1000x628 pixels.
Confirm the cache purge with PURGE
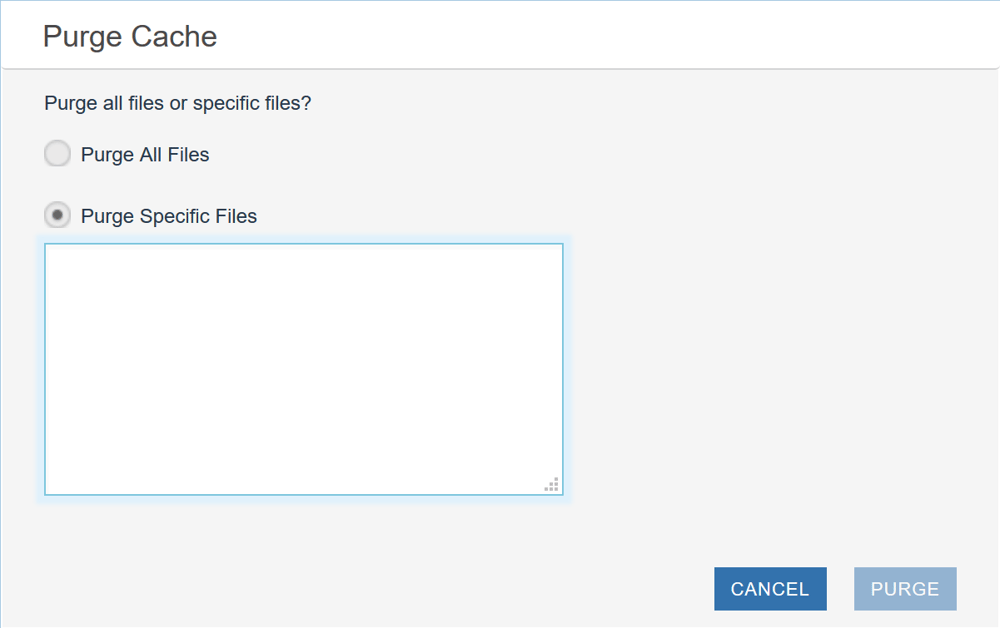coord(905,589)
